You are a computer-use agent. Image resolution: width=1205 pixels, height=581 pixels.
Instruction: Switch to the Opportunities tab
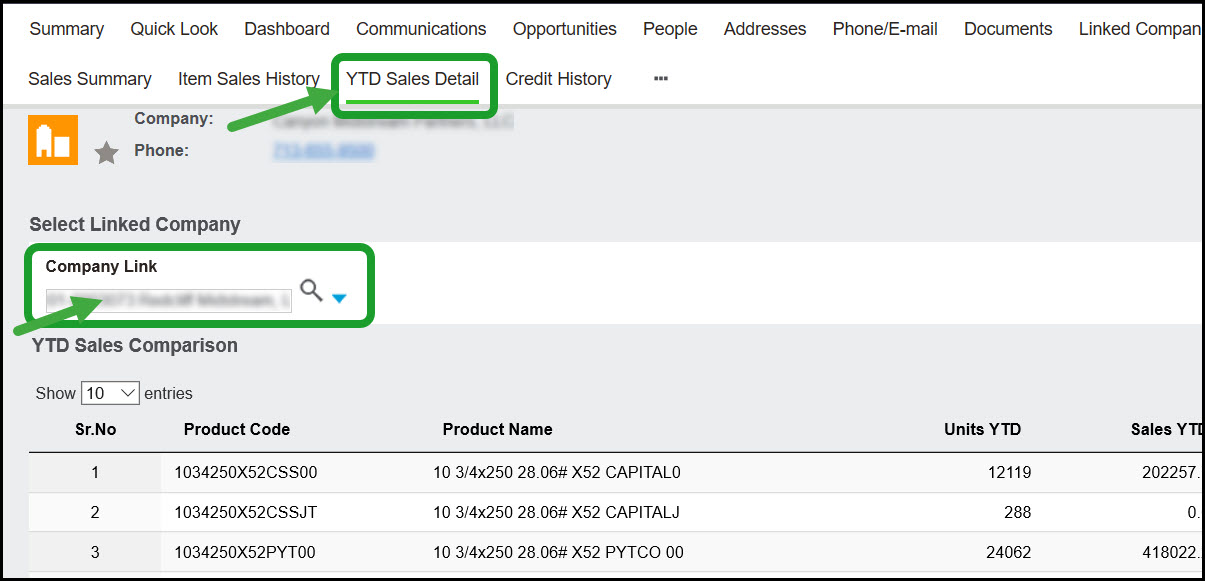pyautogui.click(x=564, y=29)
